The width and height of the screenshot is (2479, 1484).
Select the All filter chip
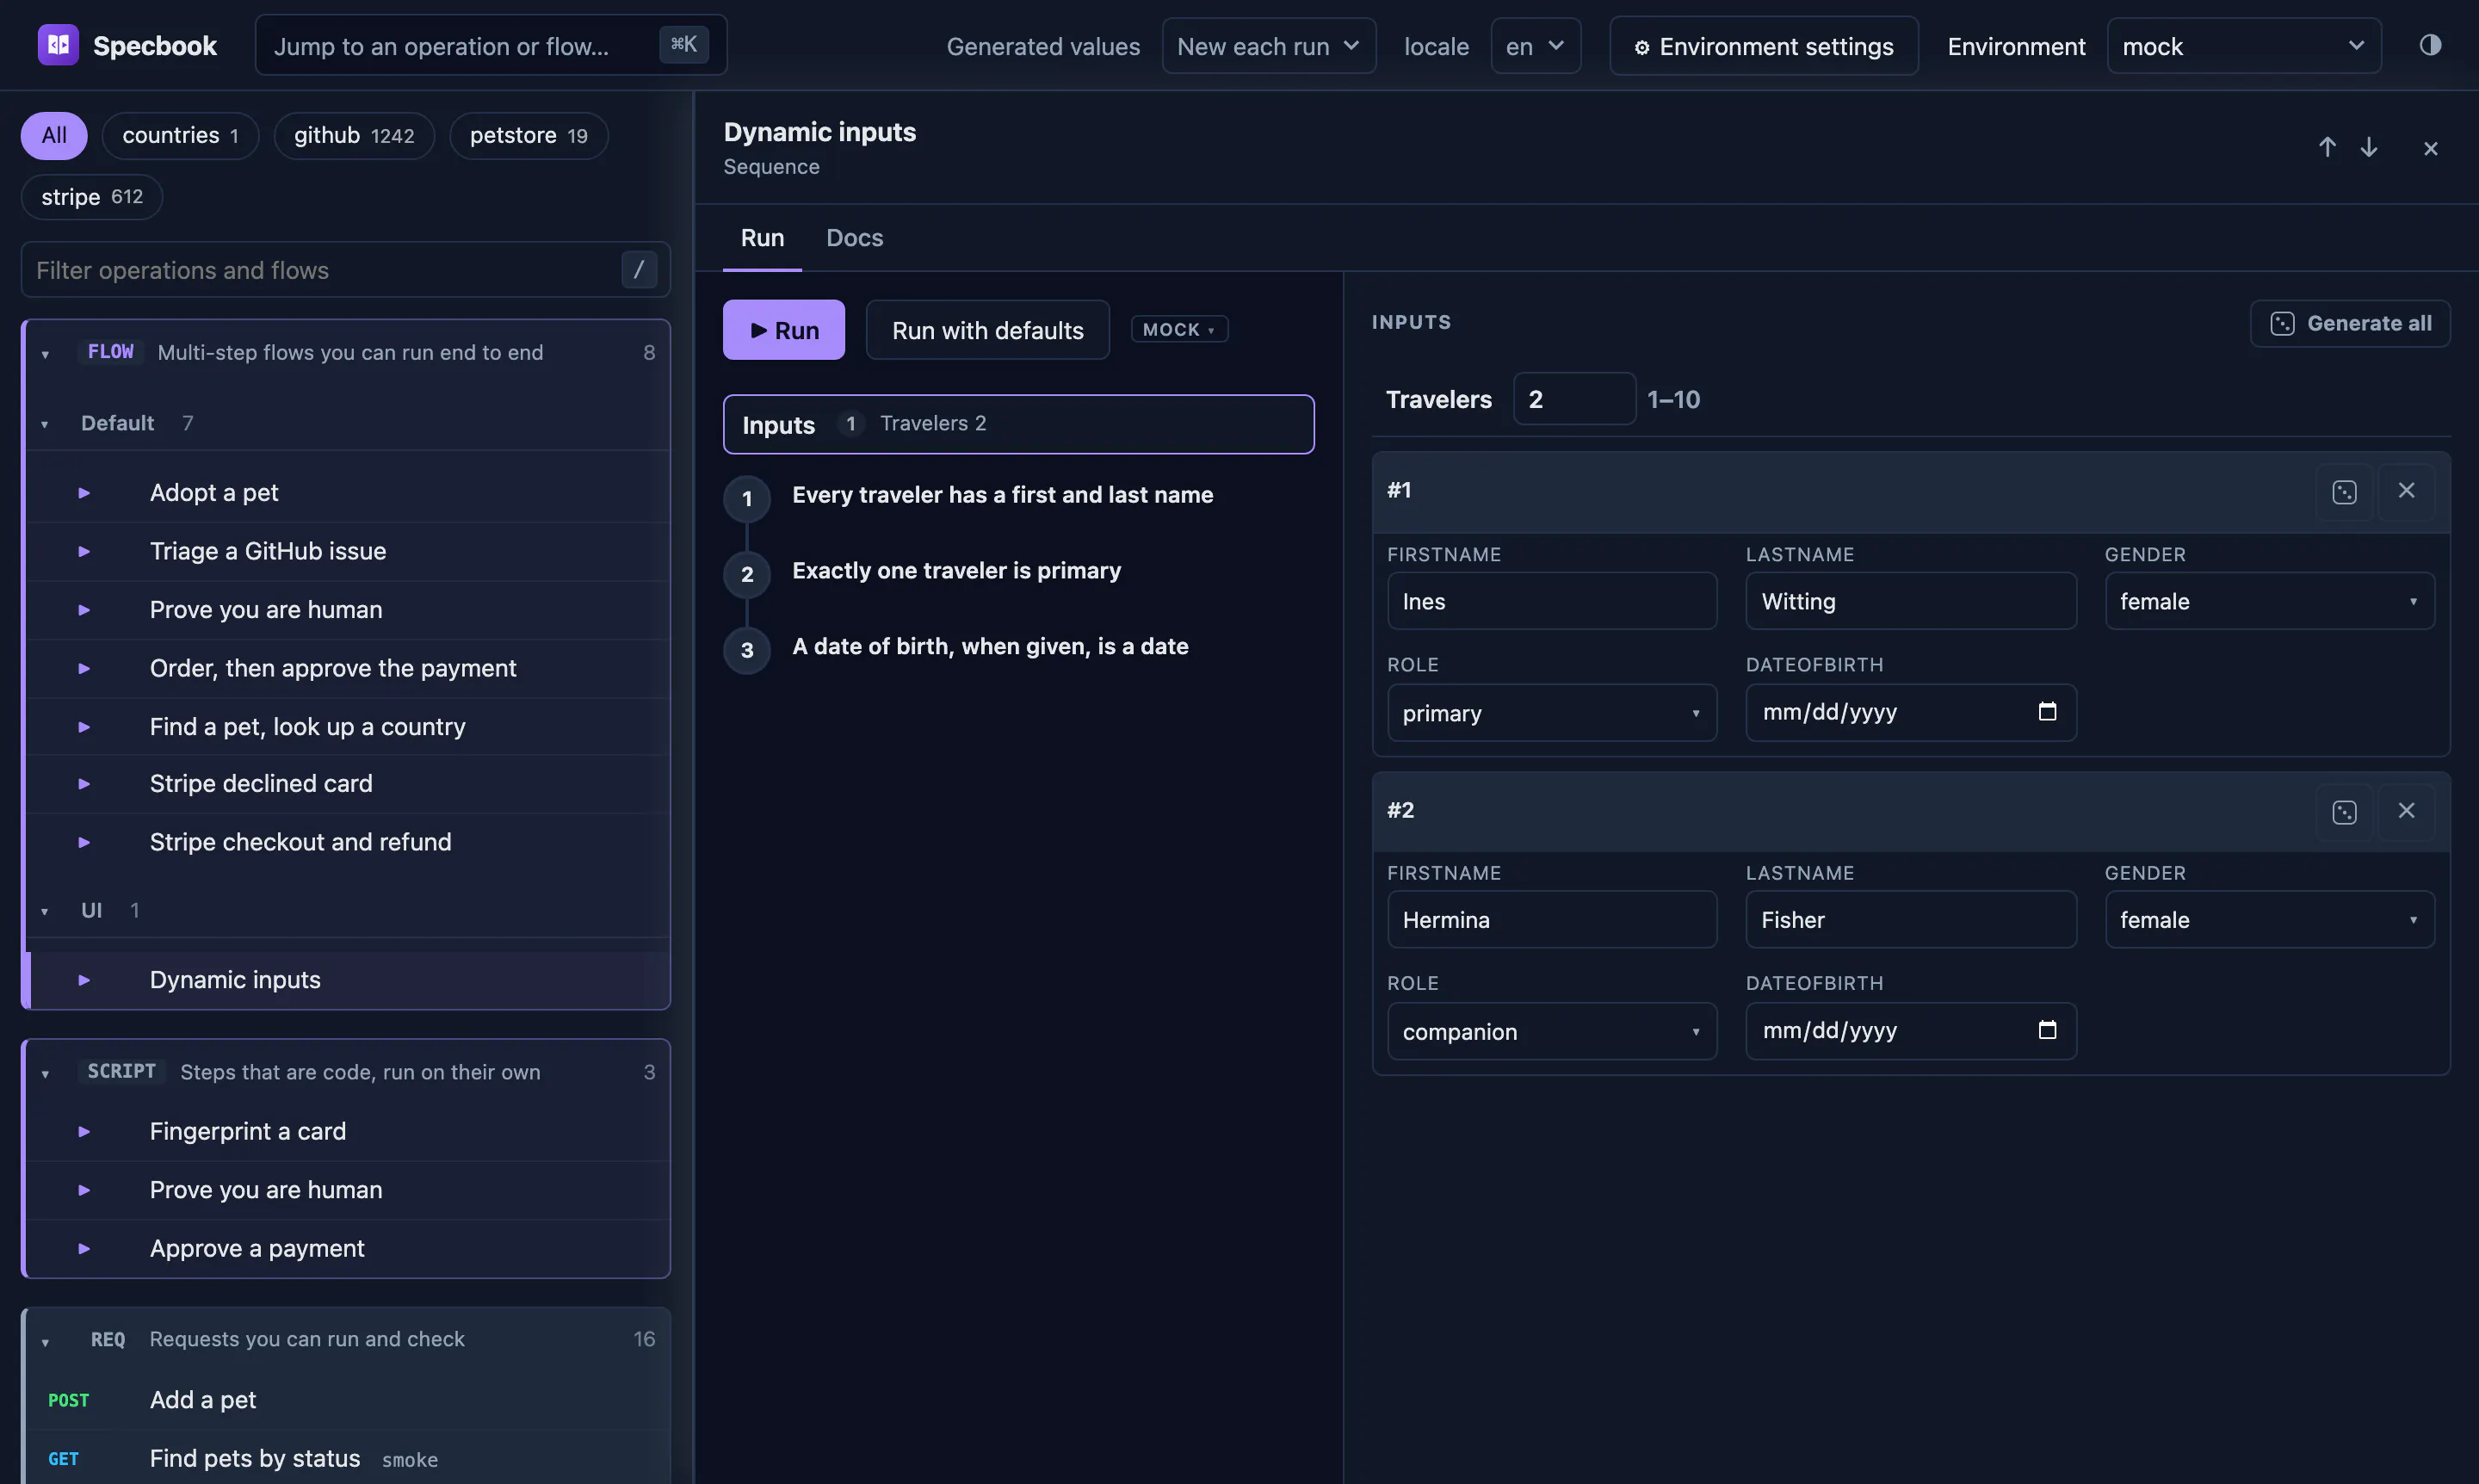(54, 135)
